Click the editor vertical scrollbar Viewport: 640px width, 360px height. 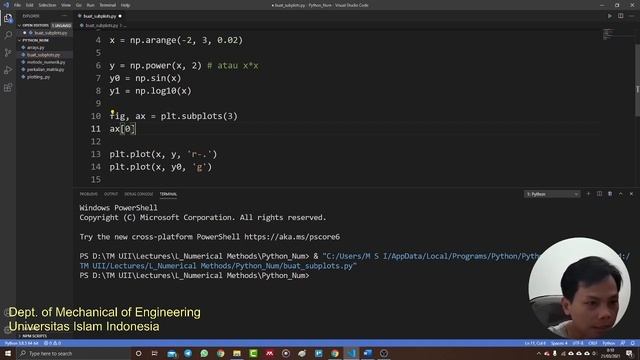637,80
